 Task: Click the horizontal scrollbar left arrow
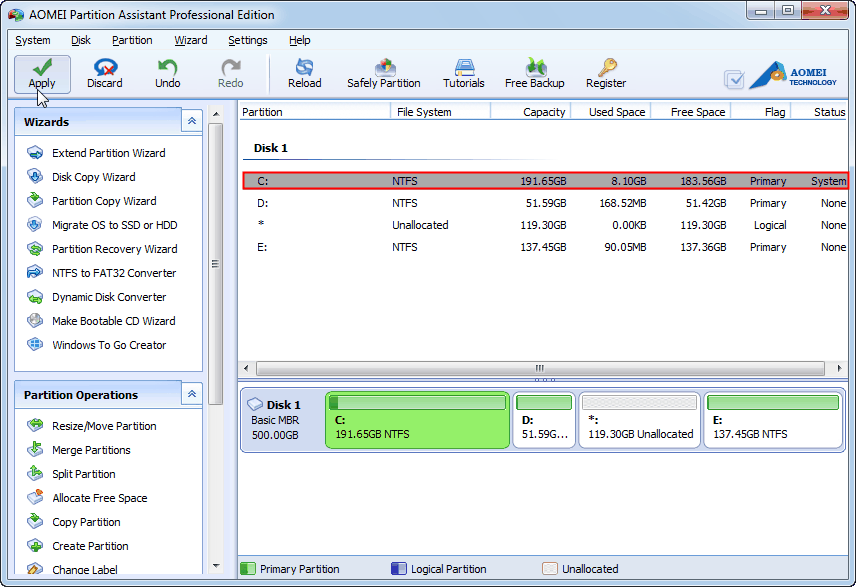[246, 368]
